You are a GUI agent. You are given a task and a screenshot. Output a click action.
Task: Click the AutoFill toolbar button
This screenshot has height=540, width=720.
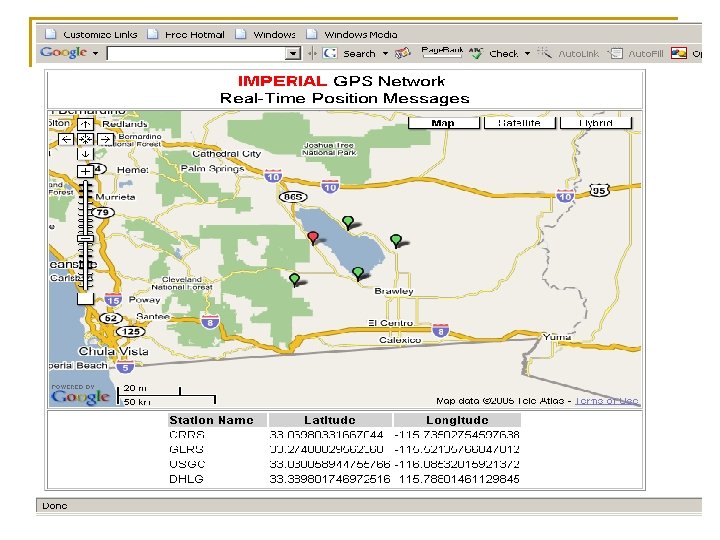(x=636, y=54)
